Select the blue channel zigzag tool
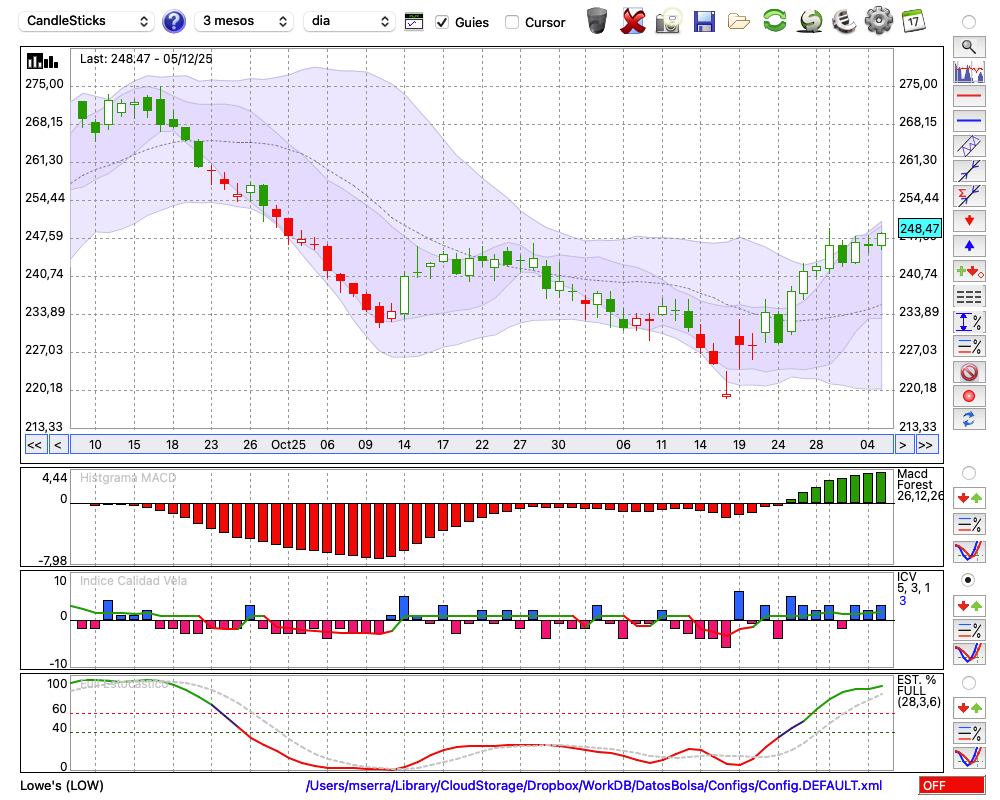This screenshot has width=1000, height=800. tap(969, 146)
